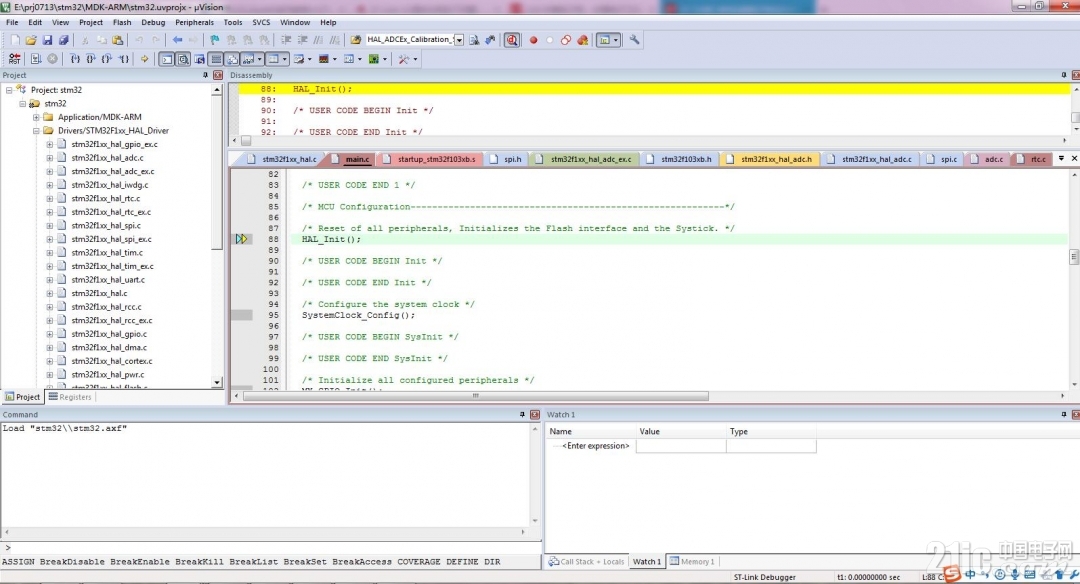1080x584 pixels.
Task: Click HAL_Init(); line 88 in editor
Action: pyautogui.click(x=331, y=239)
